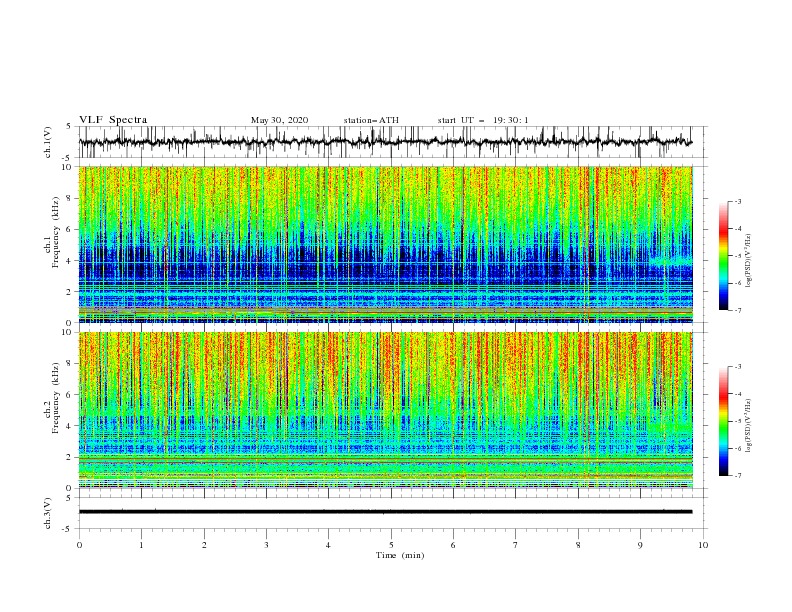This screenshot has height=612, width=792.
Task: Click inside the ch.1 spectrogram panel
Action: 385,244
